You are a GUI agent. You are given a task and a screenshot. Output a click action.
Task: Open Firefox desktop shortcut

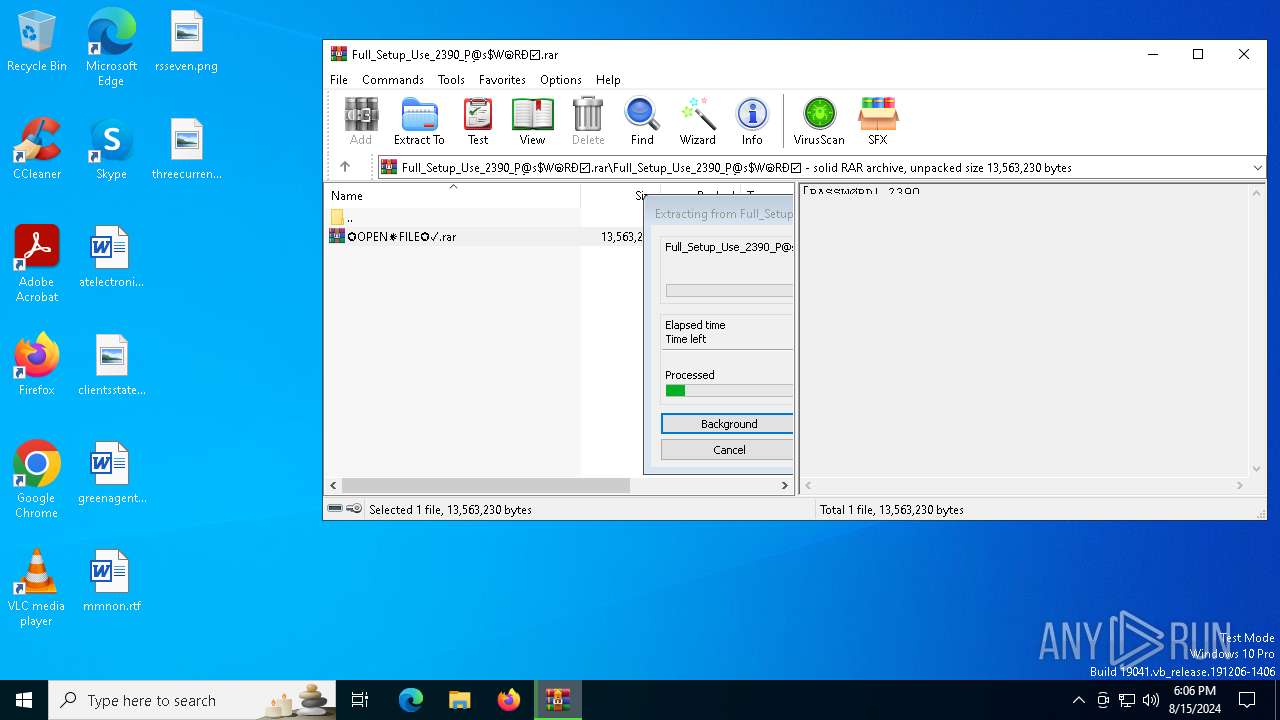point(37,365)
